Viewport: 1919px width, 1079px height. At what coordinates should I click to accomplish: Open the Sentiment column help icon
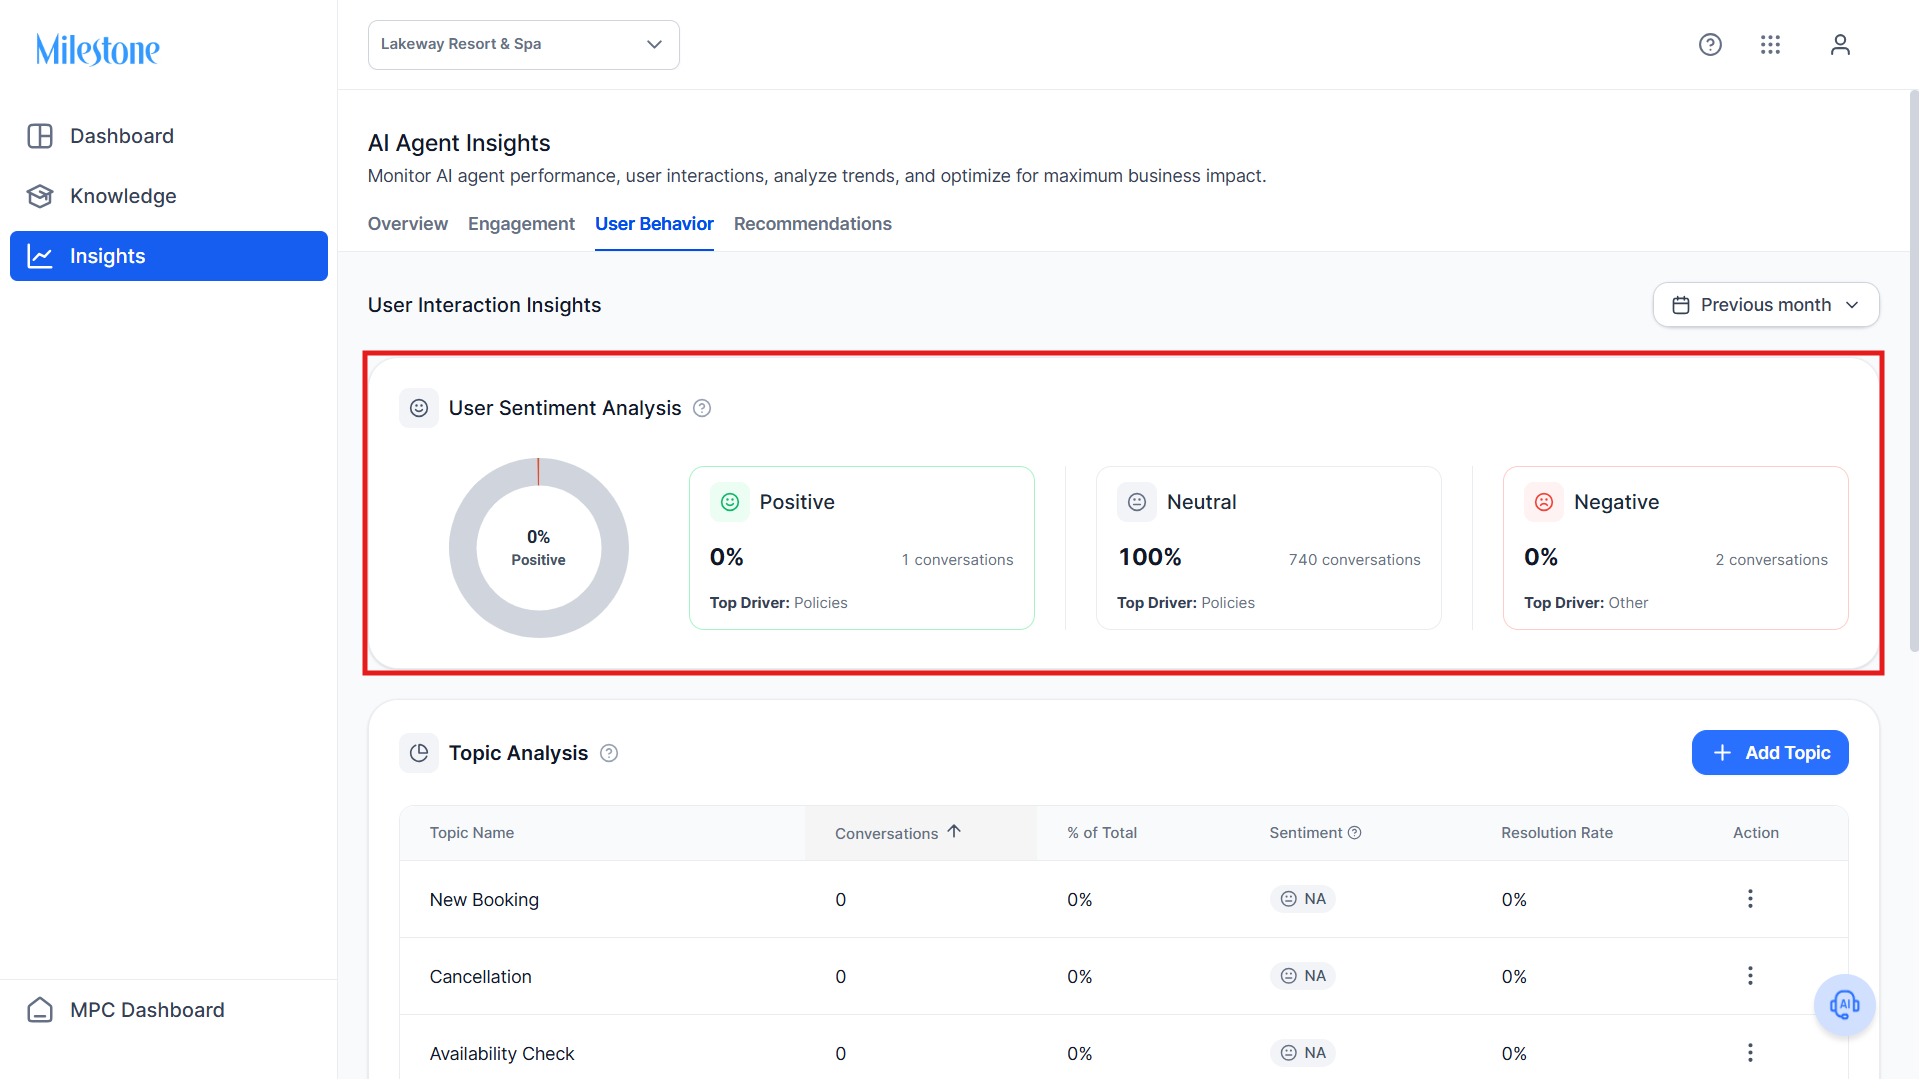tap(1355, 833)
